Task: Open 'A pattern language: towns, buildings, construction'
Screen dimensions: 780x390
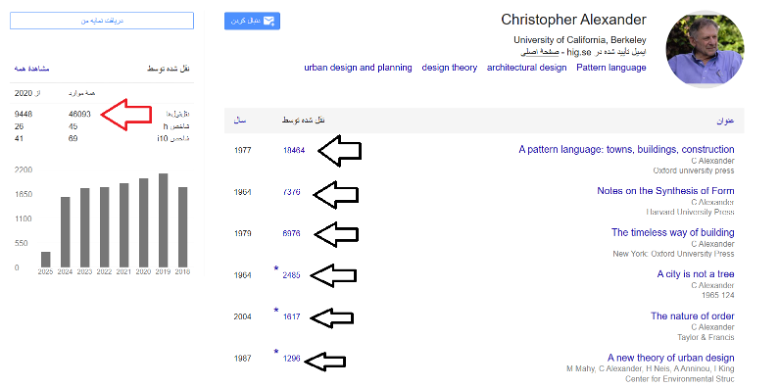Action: tap(626, 149)
